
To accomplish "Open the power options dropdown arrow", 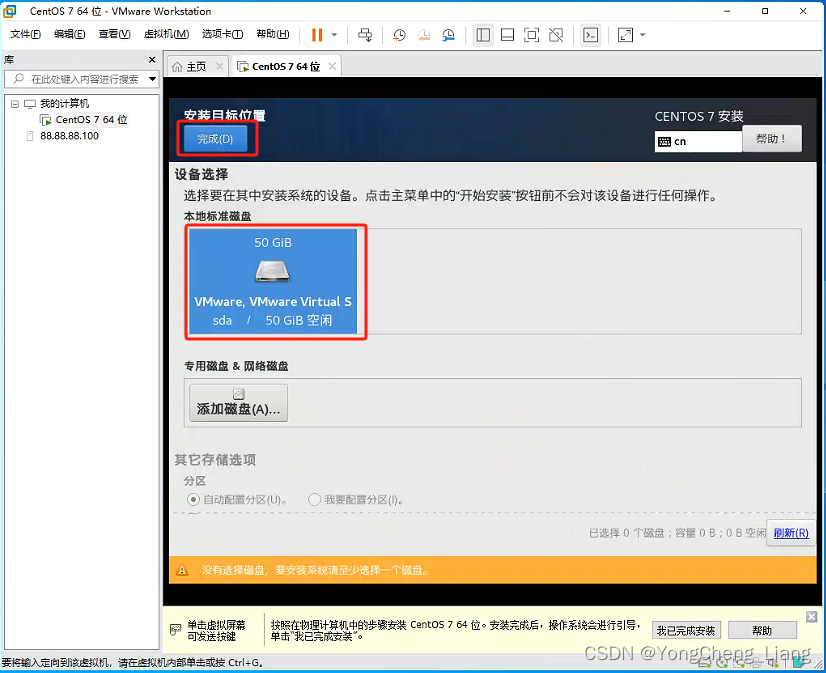I will pos(335,35).
